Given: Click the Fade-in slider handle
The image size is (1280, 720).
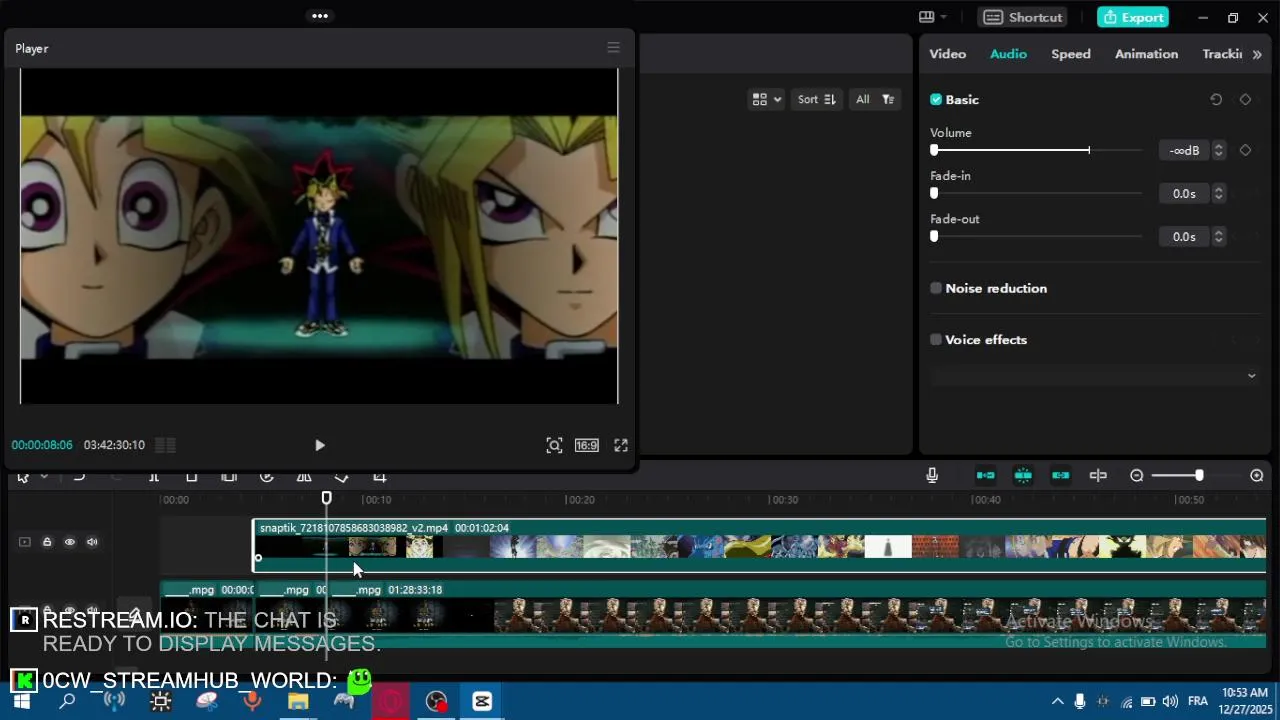Looking at the screenshot, I should coord(934,193).
